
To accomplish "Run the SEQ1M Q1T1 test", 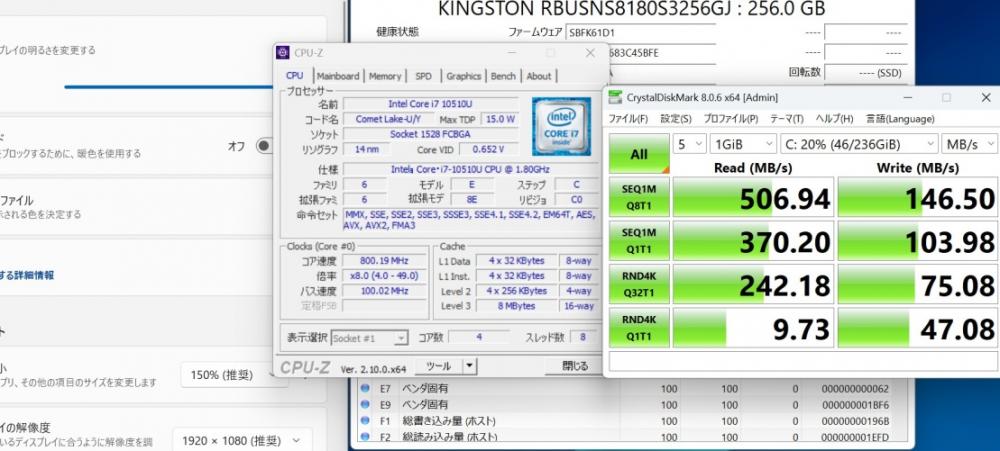I will (639, 242).
